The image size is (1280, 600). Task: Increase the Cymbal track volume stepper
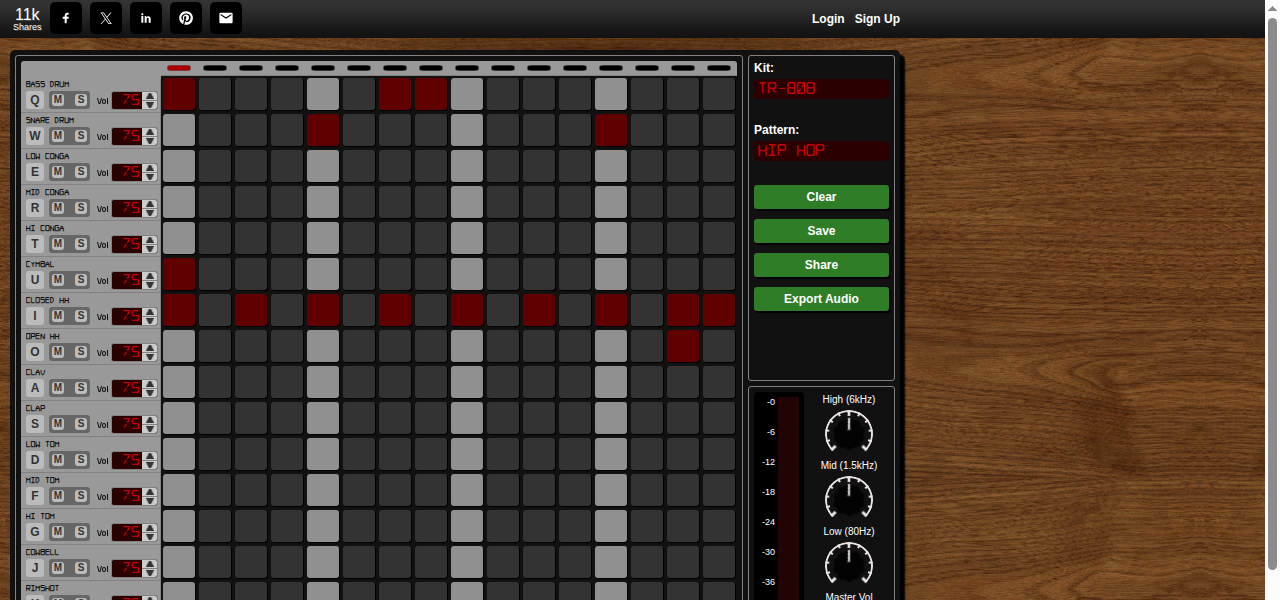click(x=149, y=276)
